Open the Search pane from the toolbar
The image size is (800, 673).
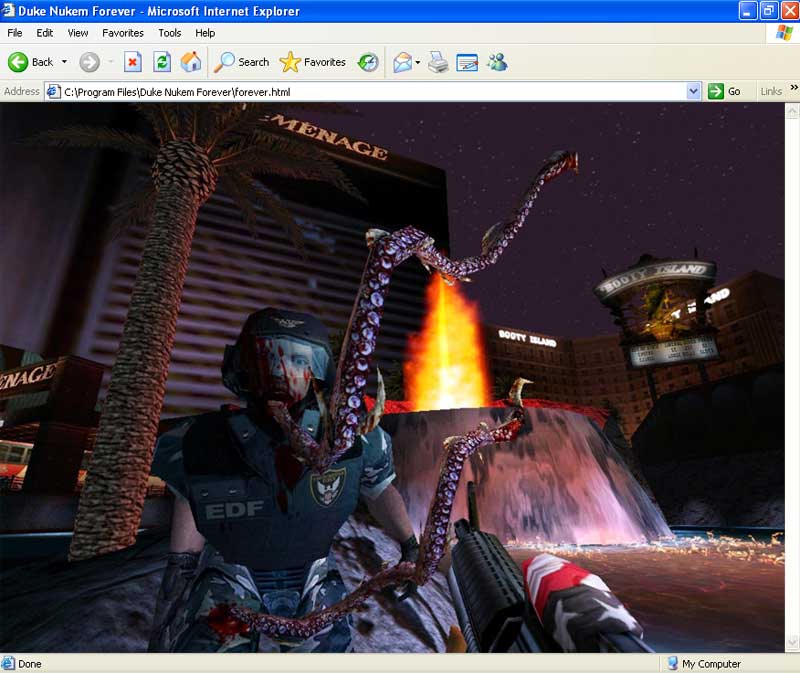point(242,62)
